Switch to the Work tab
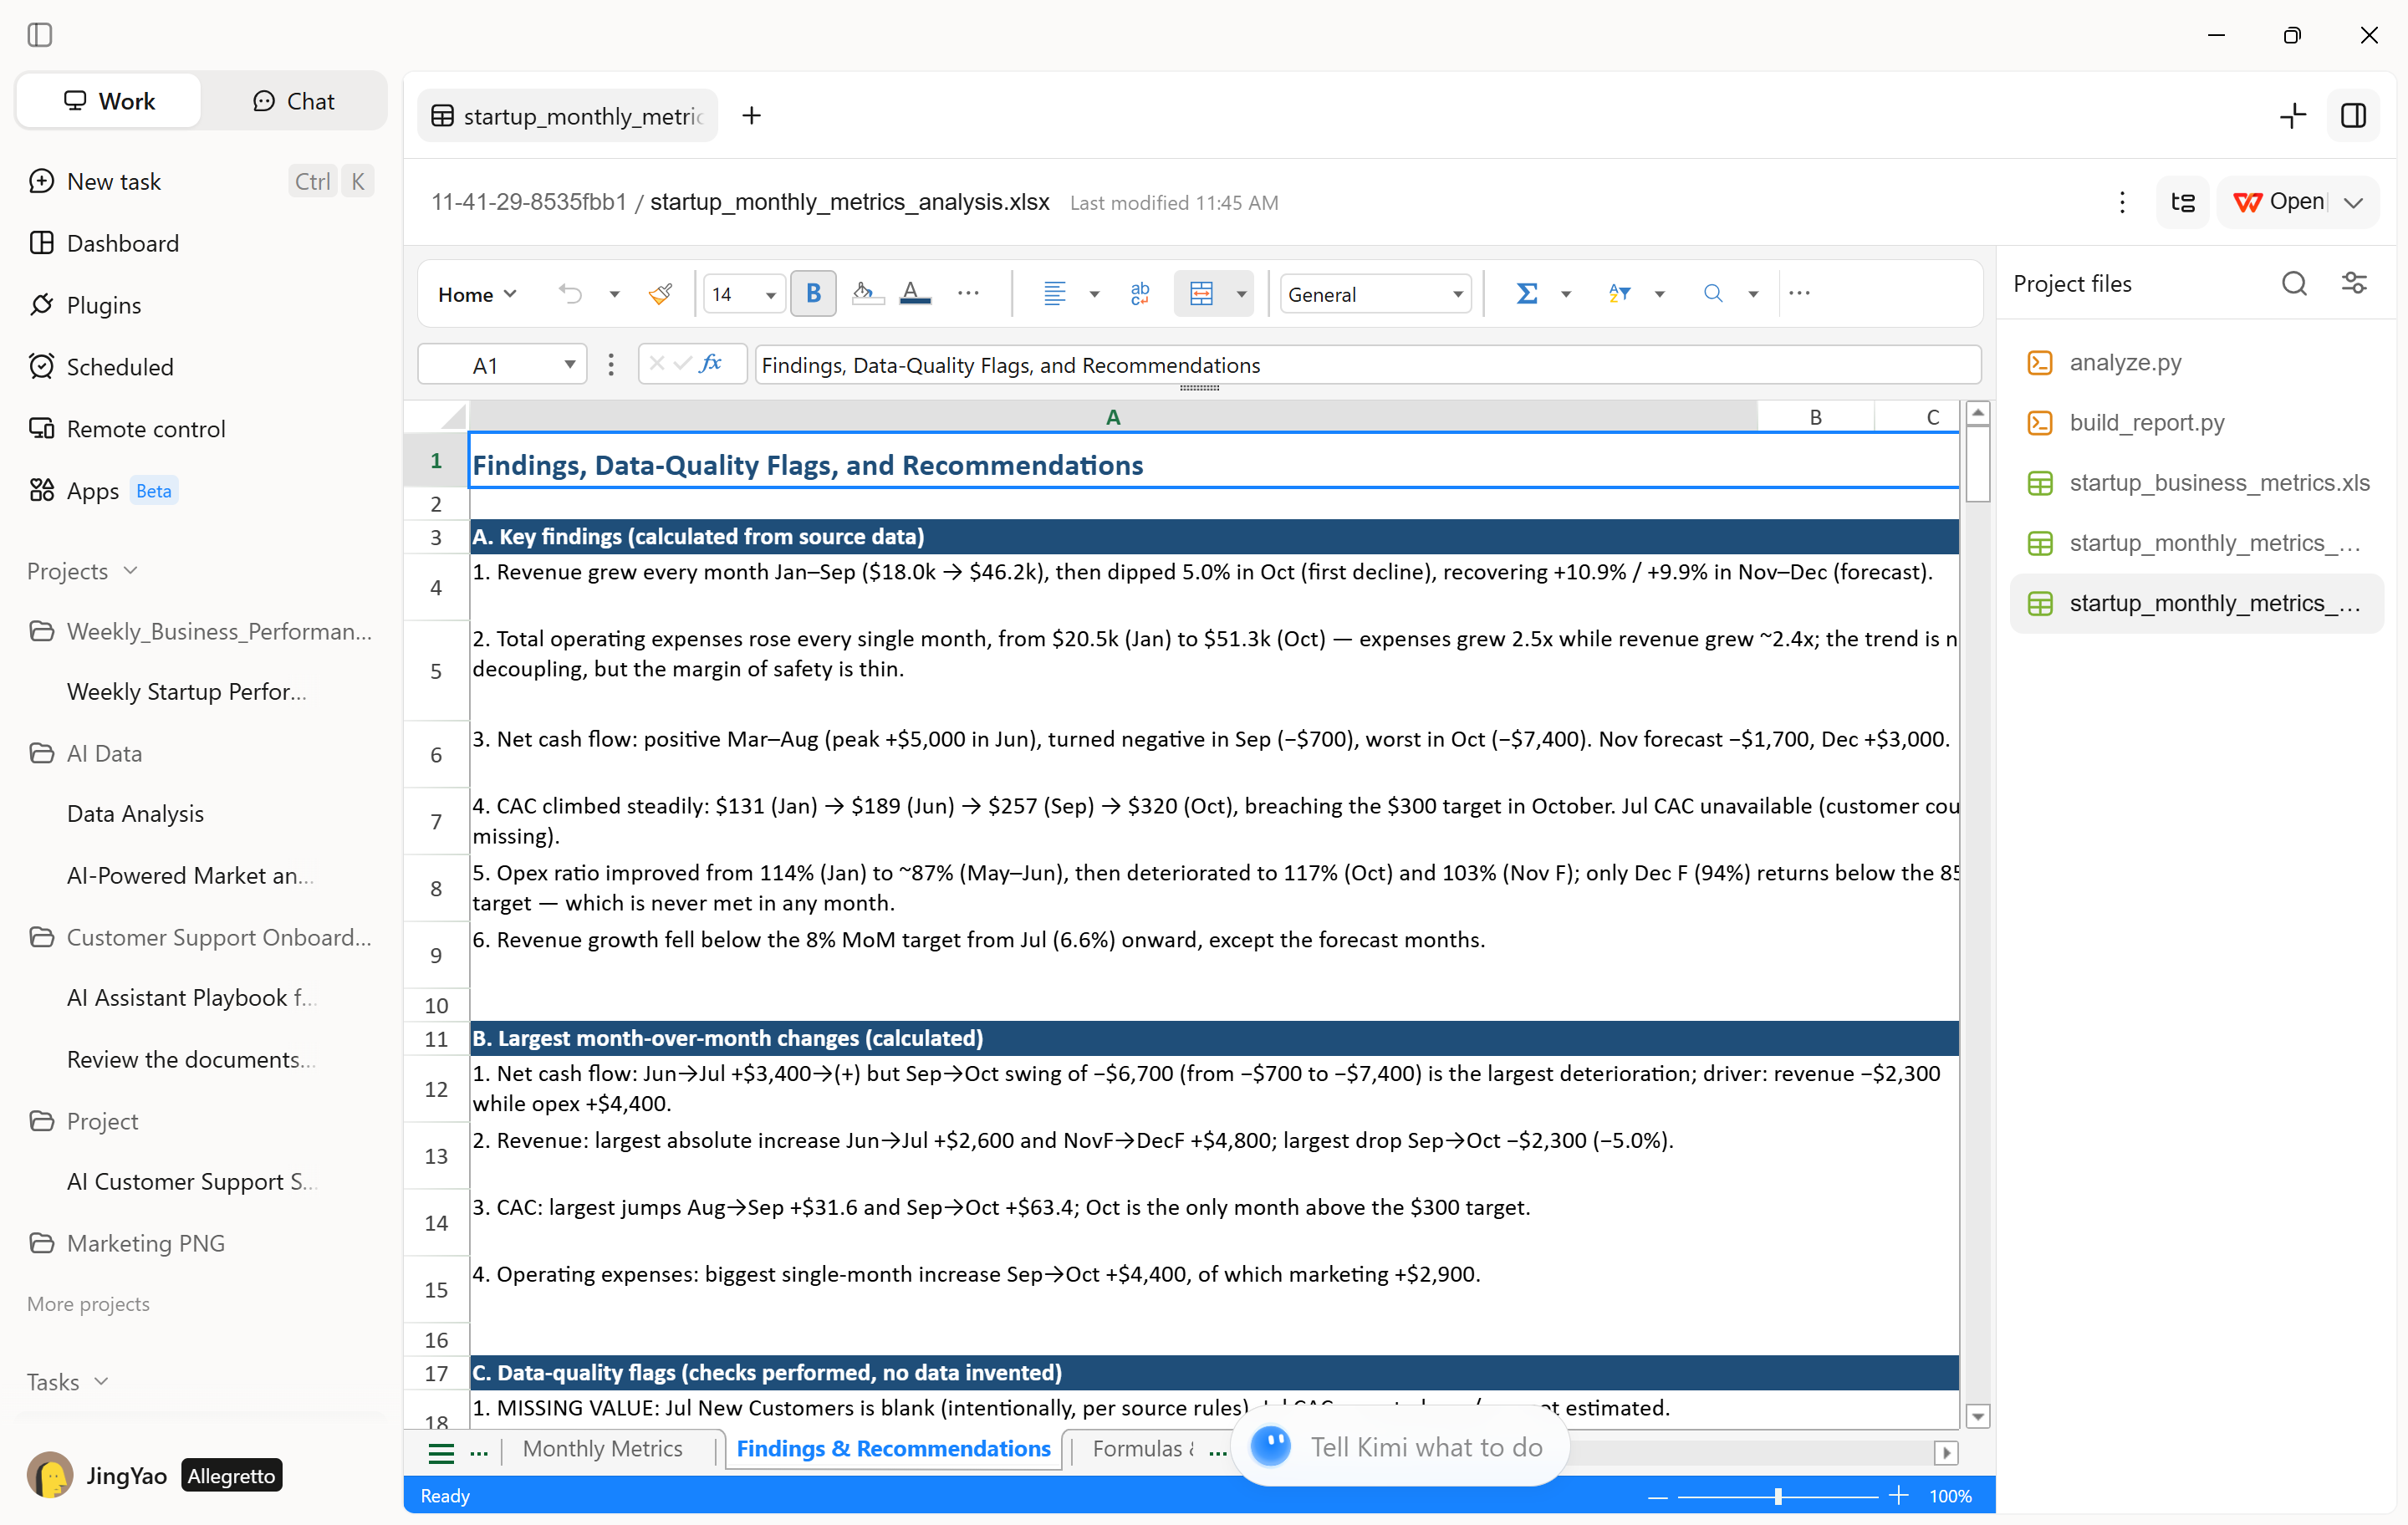 coord(109,101)
